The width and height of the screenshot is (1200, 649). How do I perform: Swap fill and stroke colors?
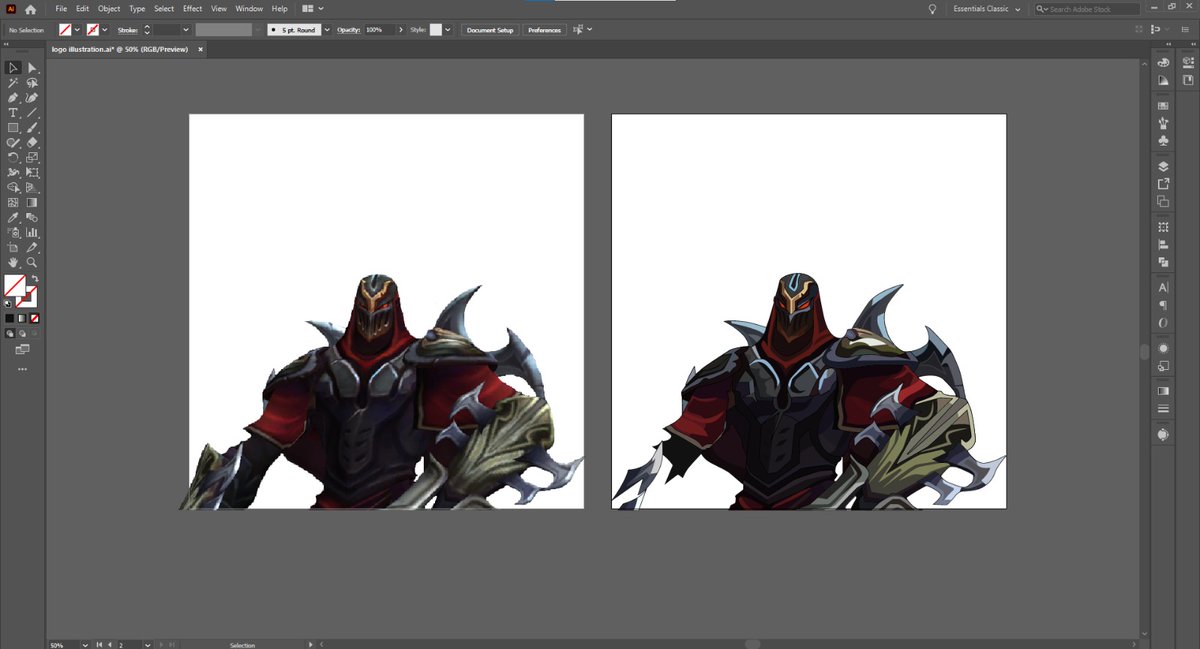click(x=34, y=279)
